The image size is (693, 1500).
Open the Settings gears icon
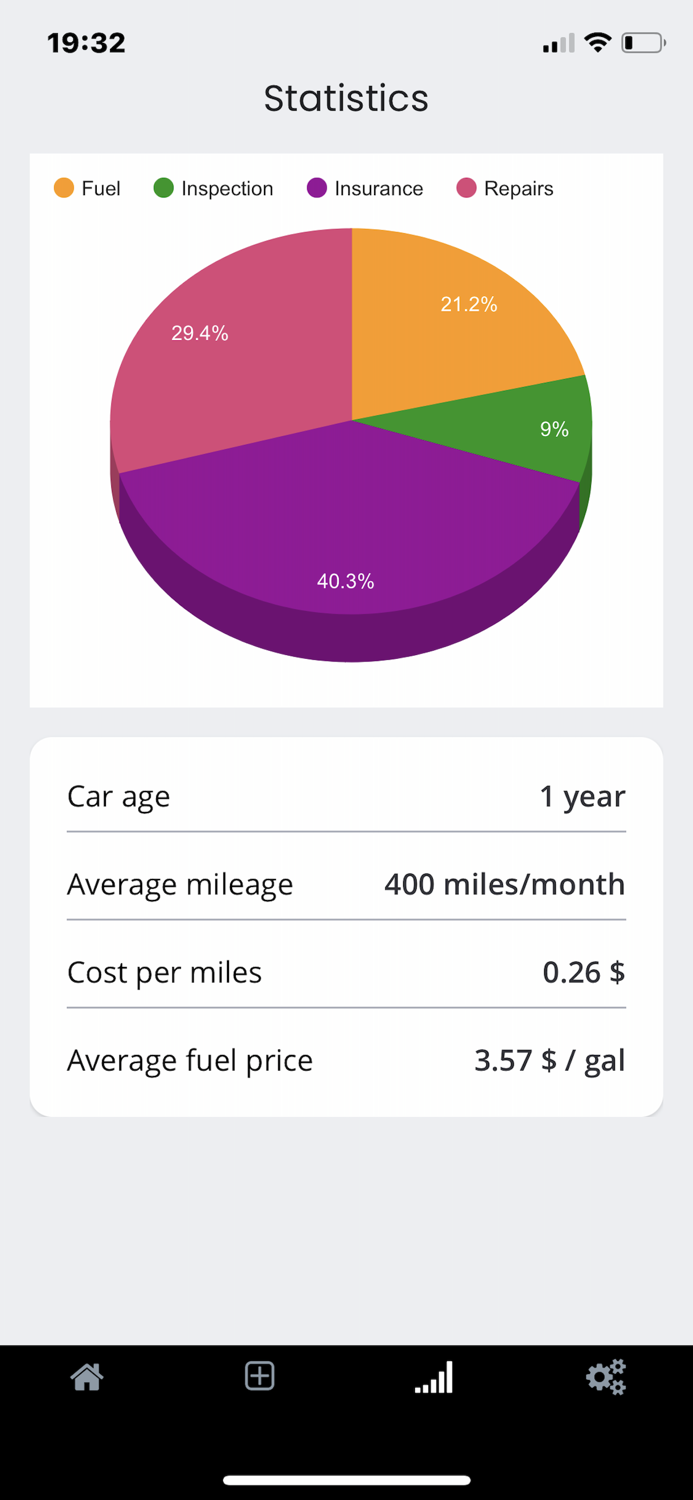point(606,1376)
